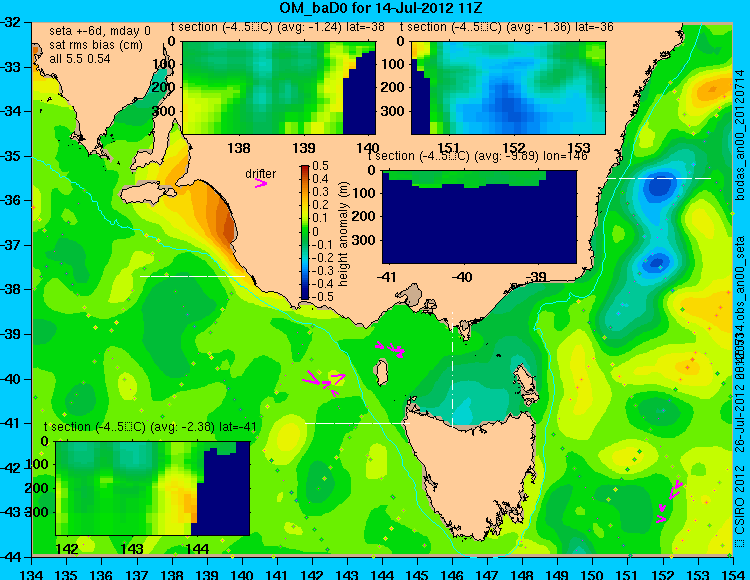Click the magenta drifter legend arrow
Screen dimensions: 750x580
pos(261,183)
